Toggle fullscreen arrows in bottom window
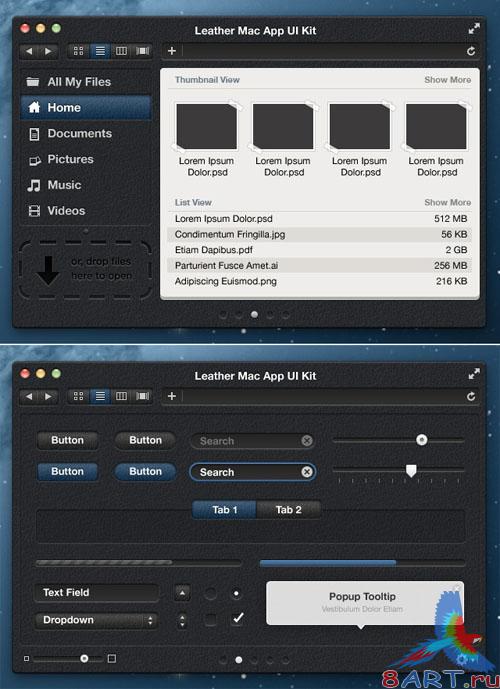Viewport: 500px width, 689px height. pos(474,374)
